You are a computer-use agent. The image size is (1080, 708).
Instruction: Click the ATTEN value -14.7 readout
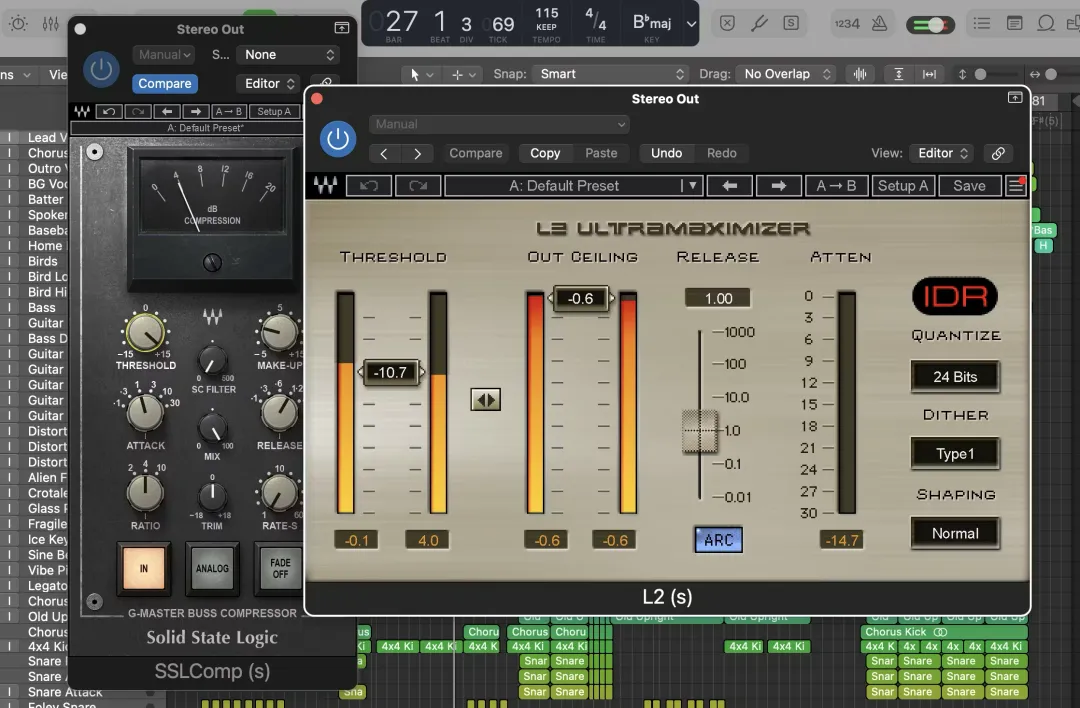(841, 541)
